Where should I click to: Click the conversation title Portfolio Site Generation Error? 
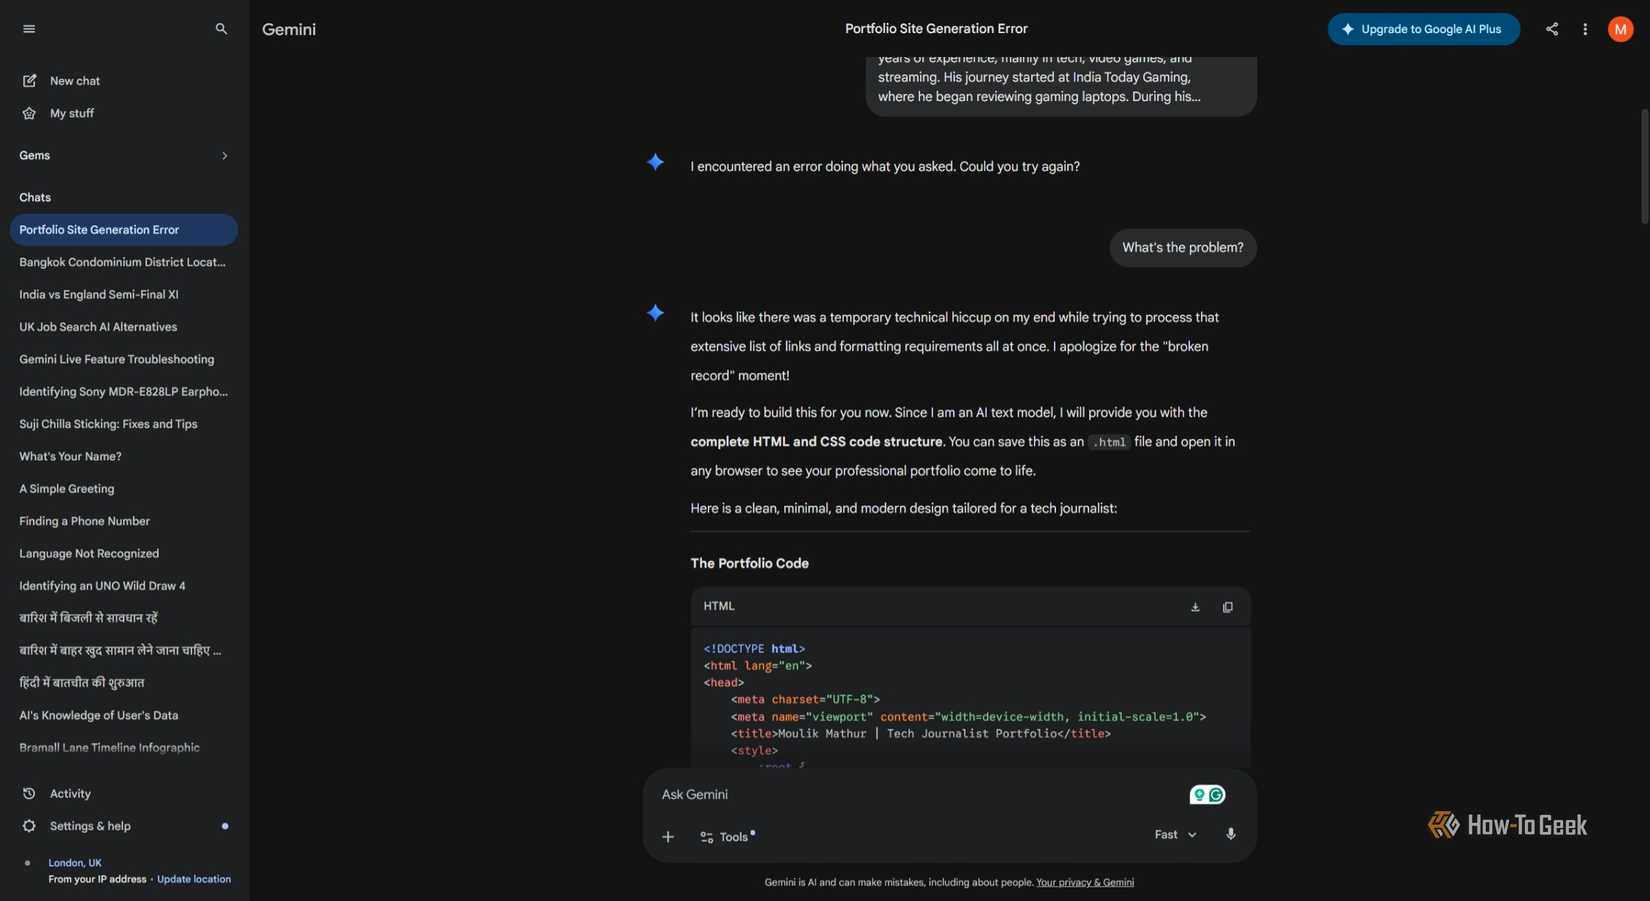tap(936, 29)
